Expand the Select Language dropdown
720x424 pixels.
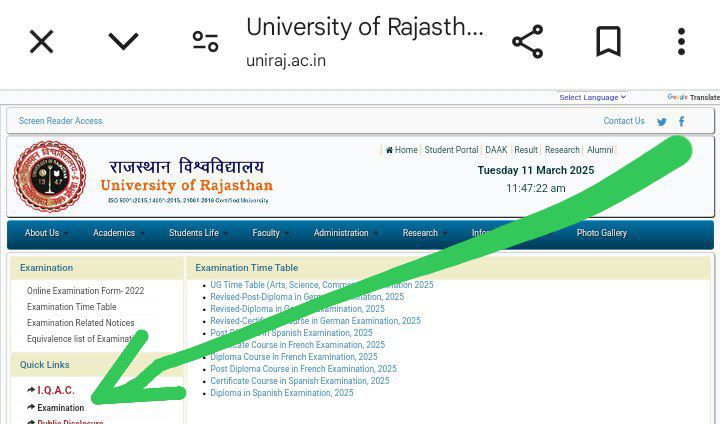(592, 97)
